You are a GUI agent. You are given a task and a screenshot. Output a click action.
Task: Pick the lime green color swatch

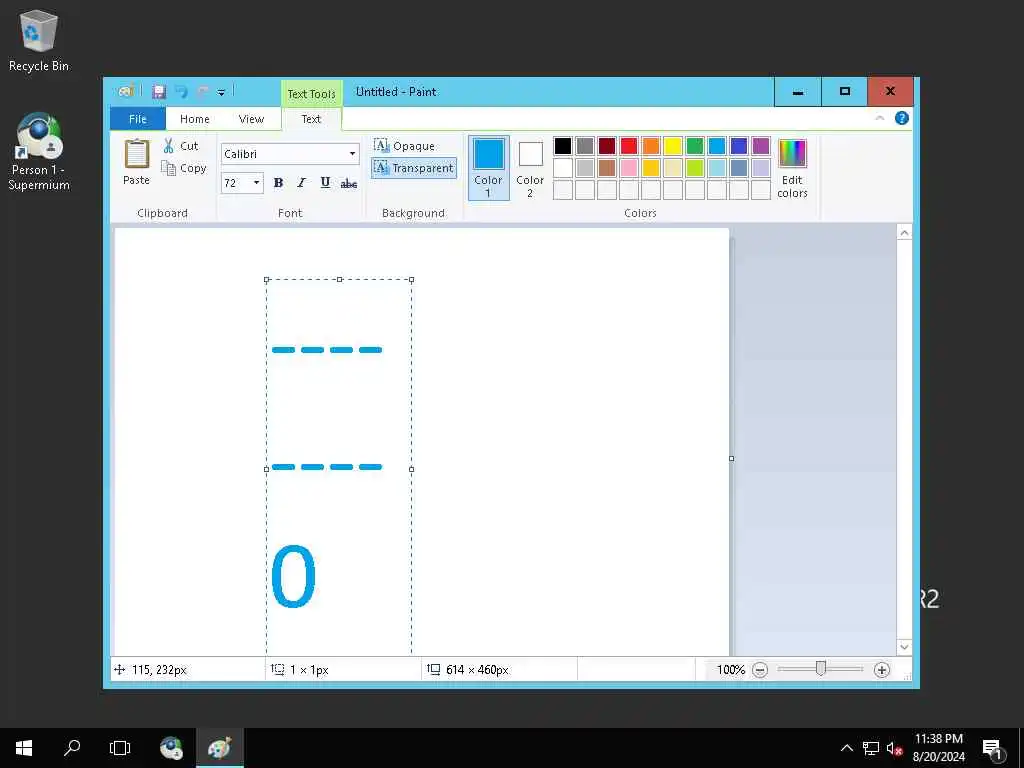point(695,168)
